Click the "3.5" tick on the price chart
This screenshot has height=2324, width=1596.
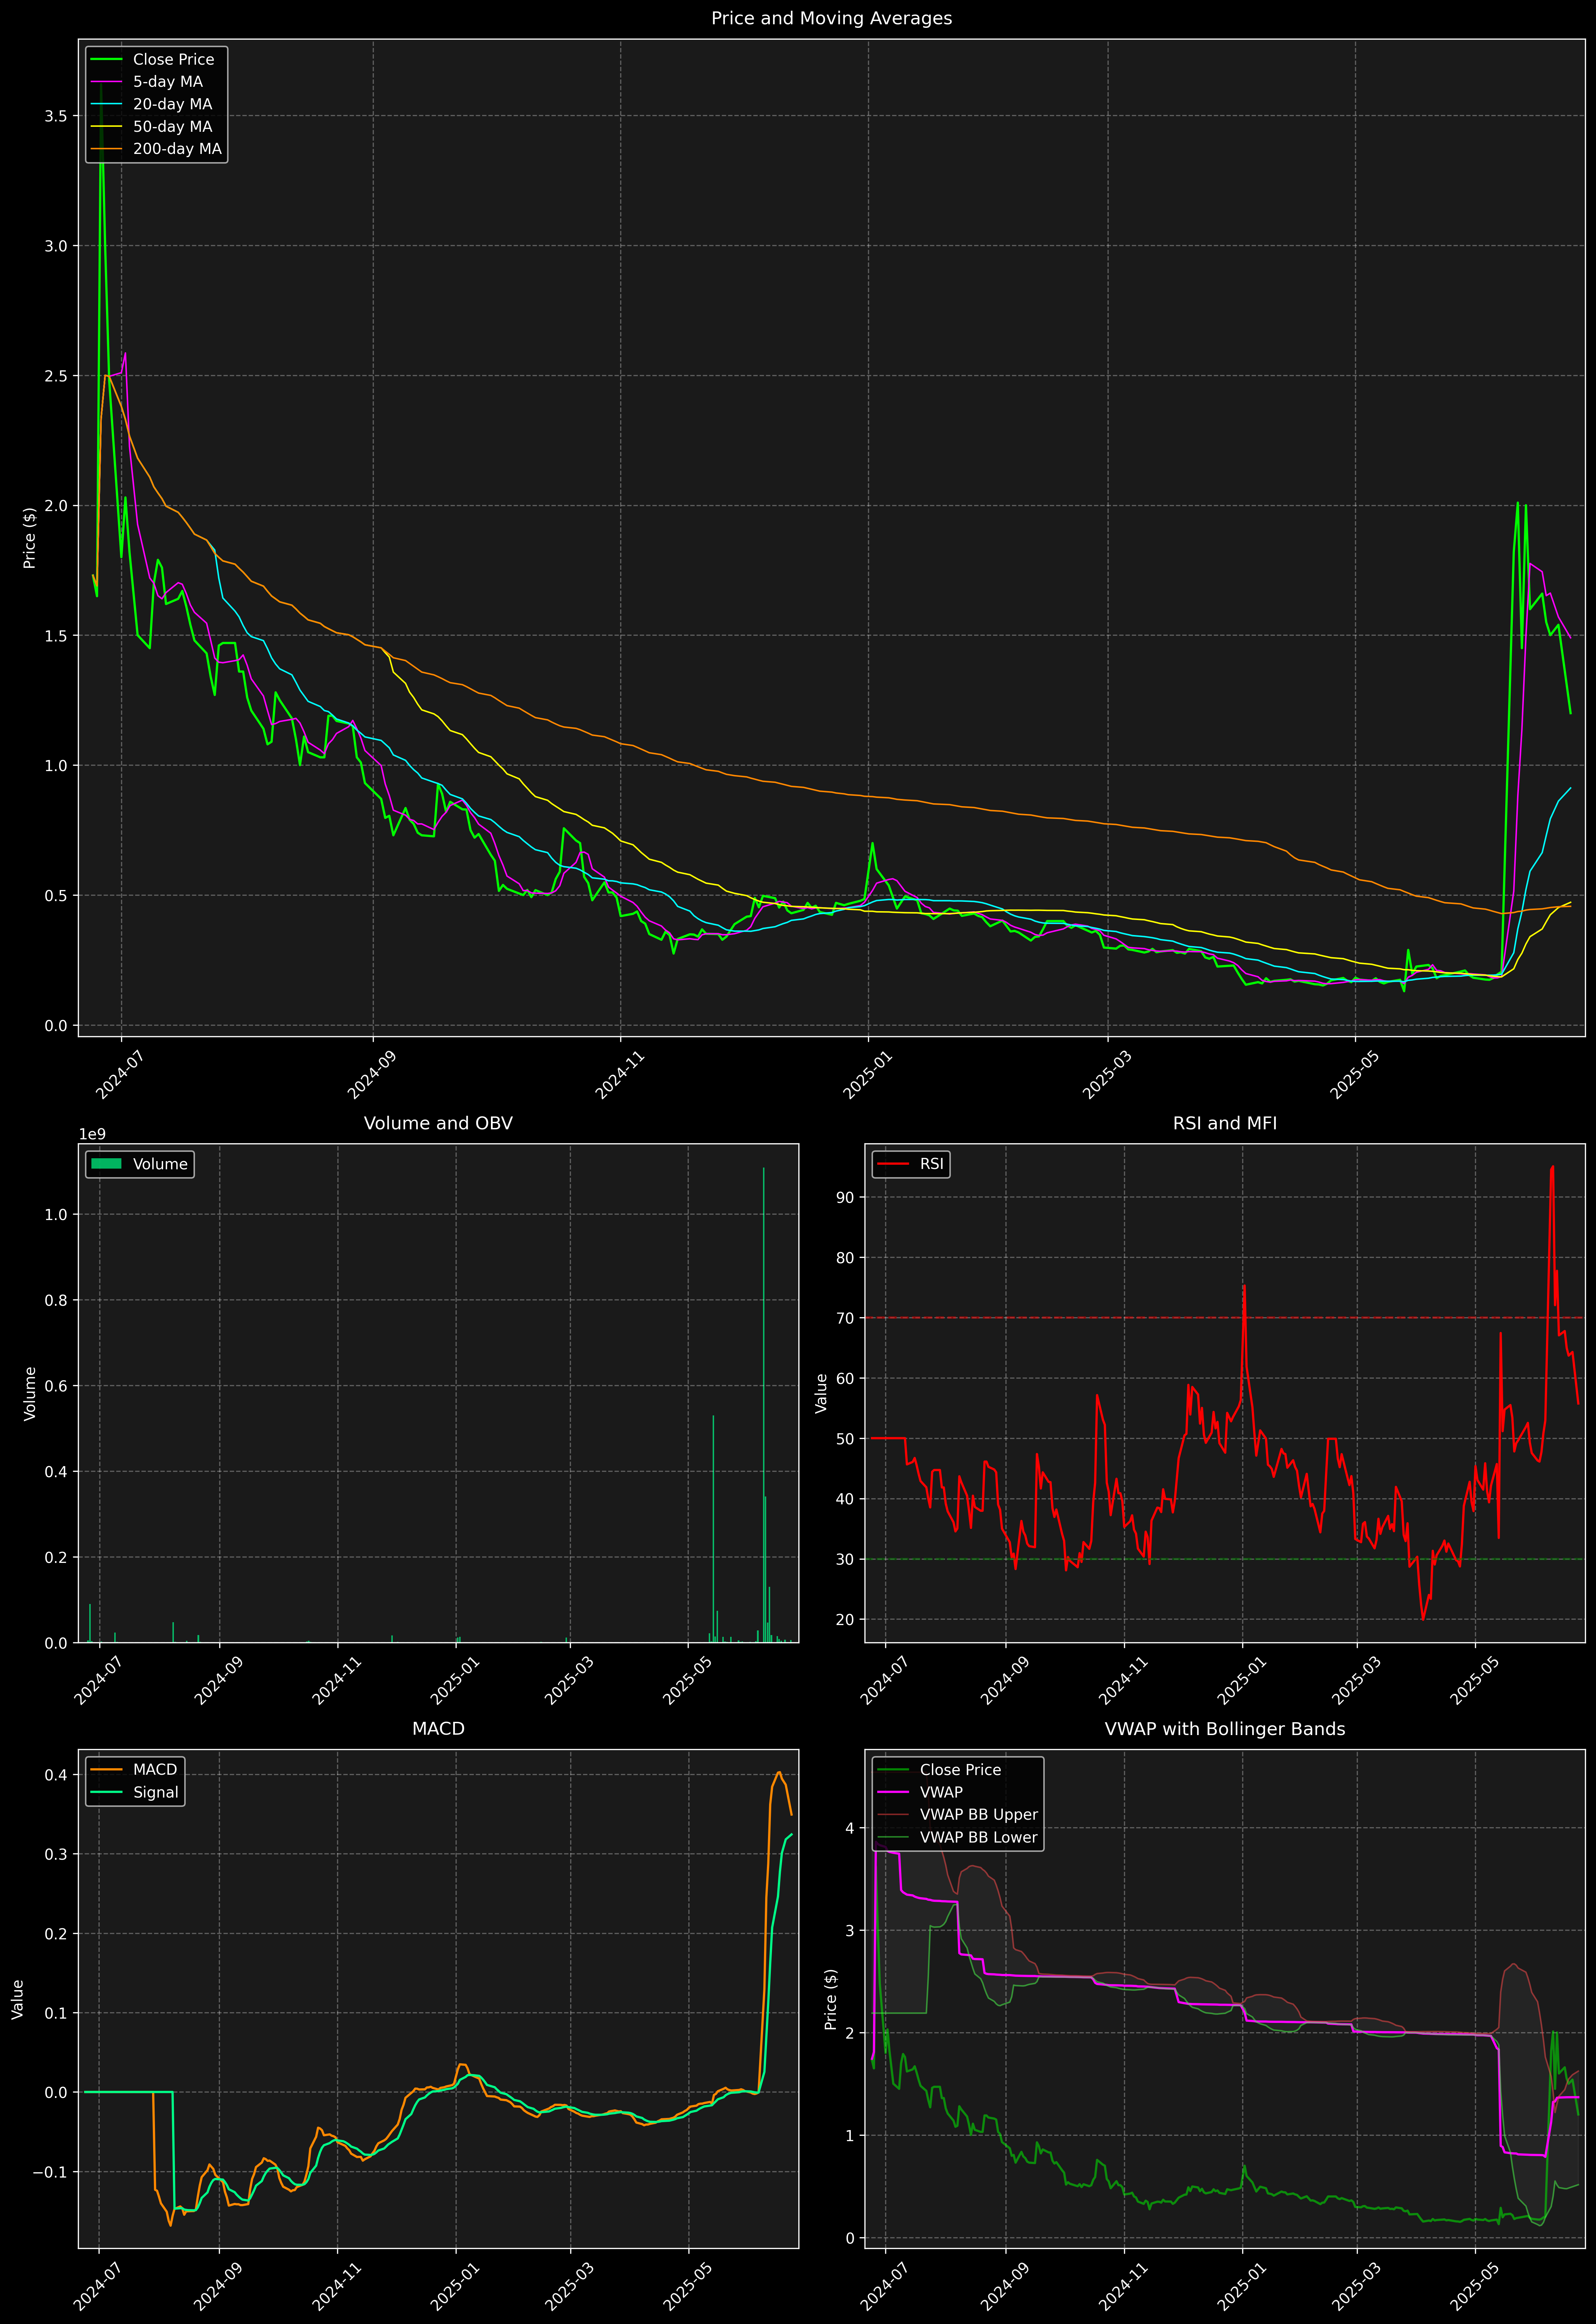[x=56, y=116]
